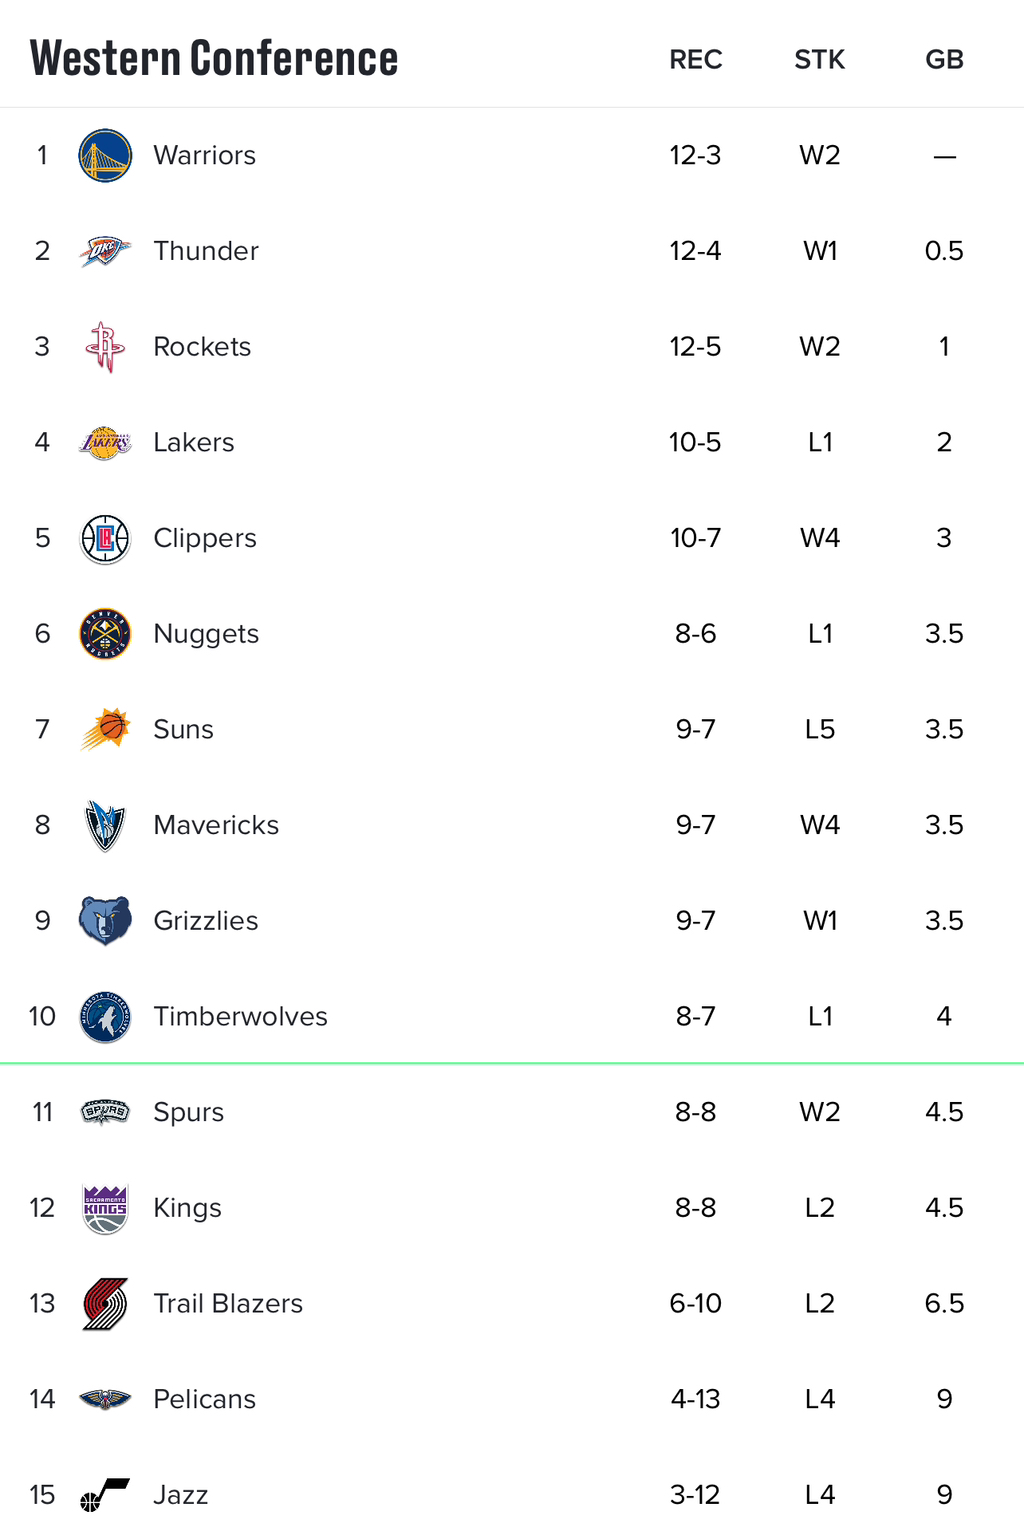Select the Rockets logo icon
This screenshot has height=1527, width=1024.
click(x=105, y=347)
